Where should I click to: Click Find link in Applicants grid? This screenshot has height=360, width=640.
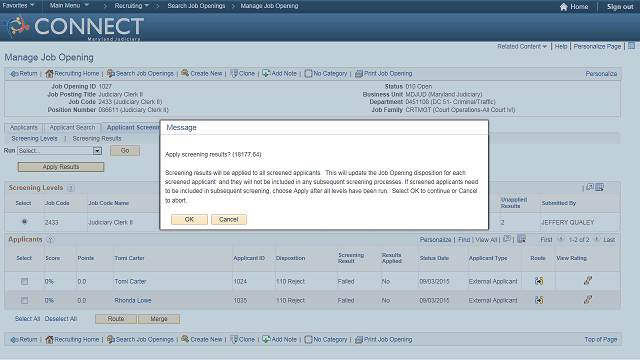coord(464,240)
